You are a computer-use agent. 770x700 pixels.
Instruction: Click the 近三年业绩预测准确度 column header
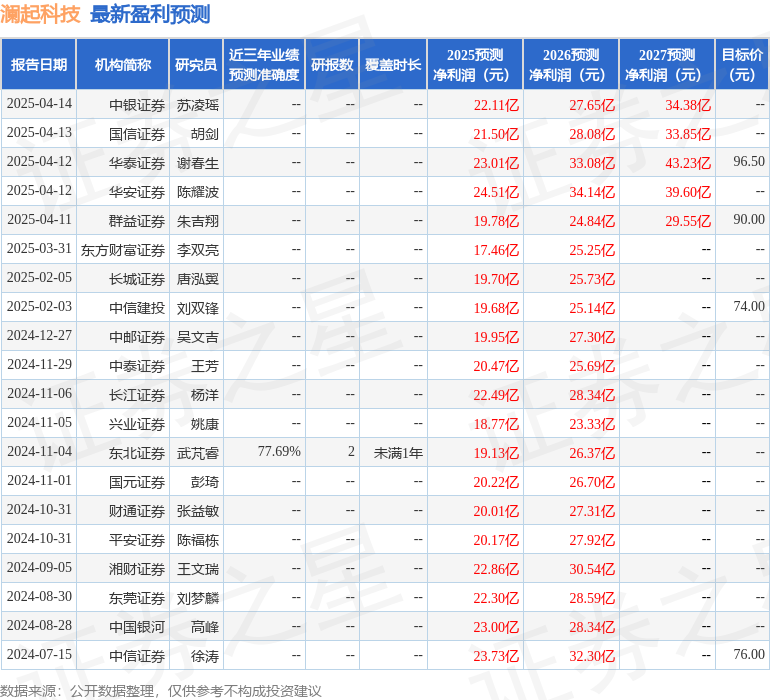coord(264,65)
